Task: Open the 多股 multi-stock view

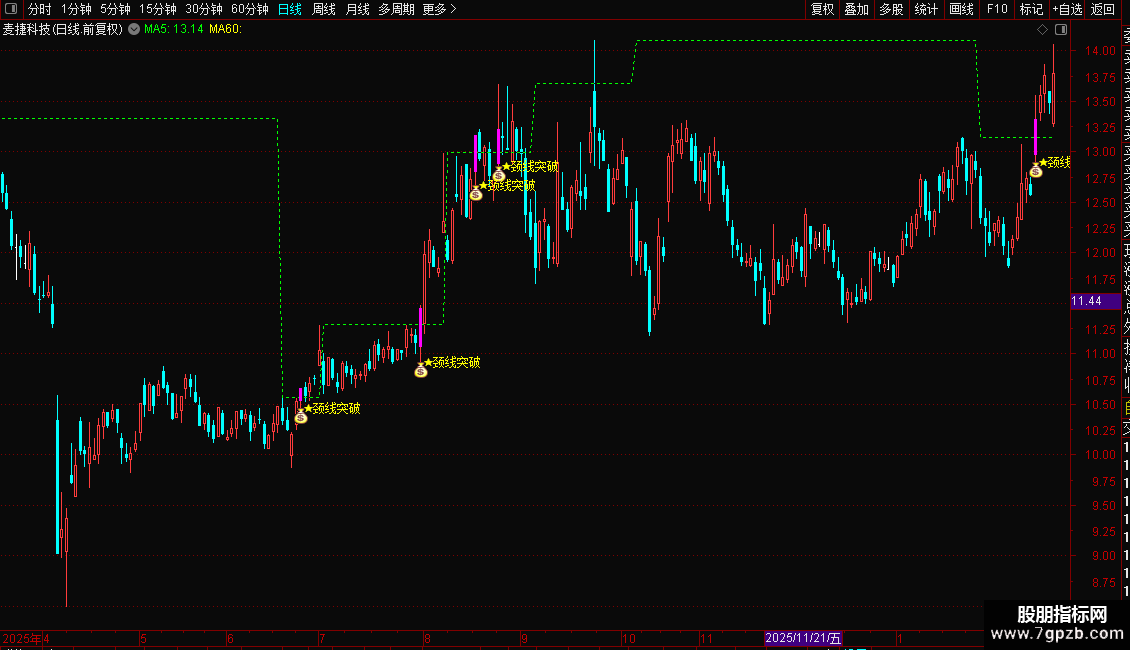Action: (891, 9)
